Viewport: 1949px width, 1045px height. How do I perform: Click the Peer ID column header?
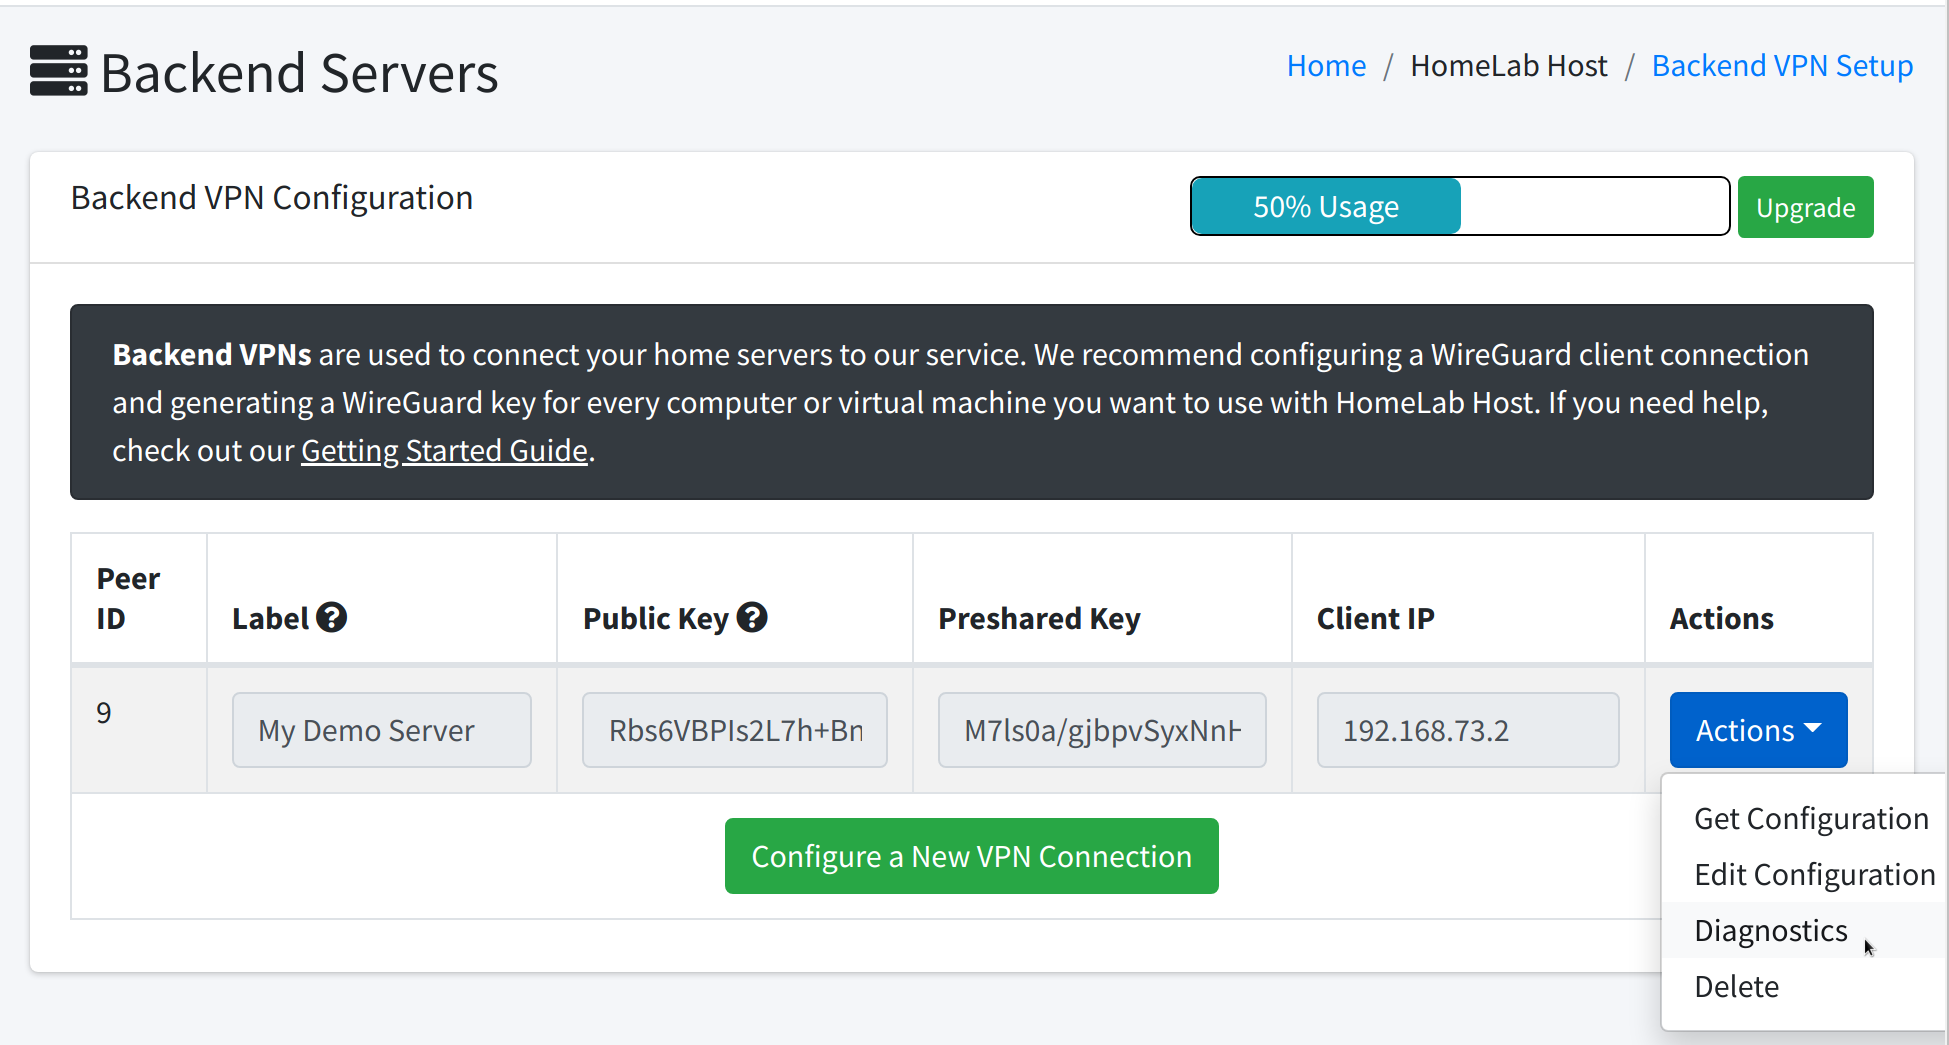coord(128,598)
